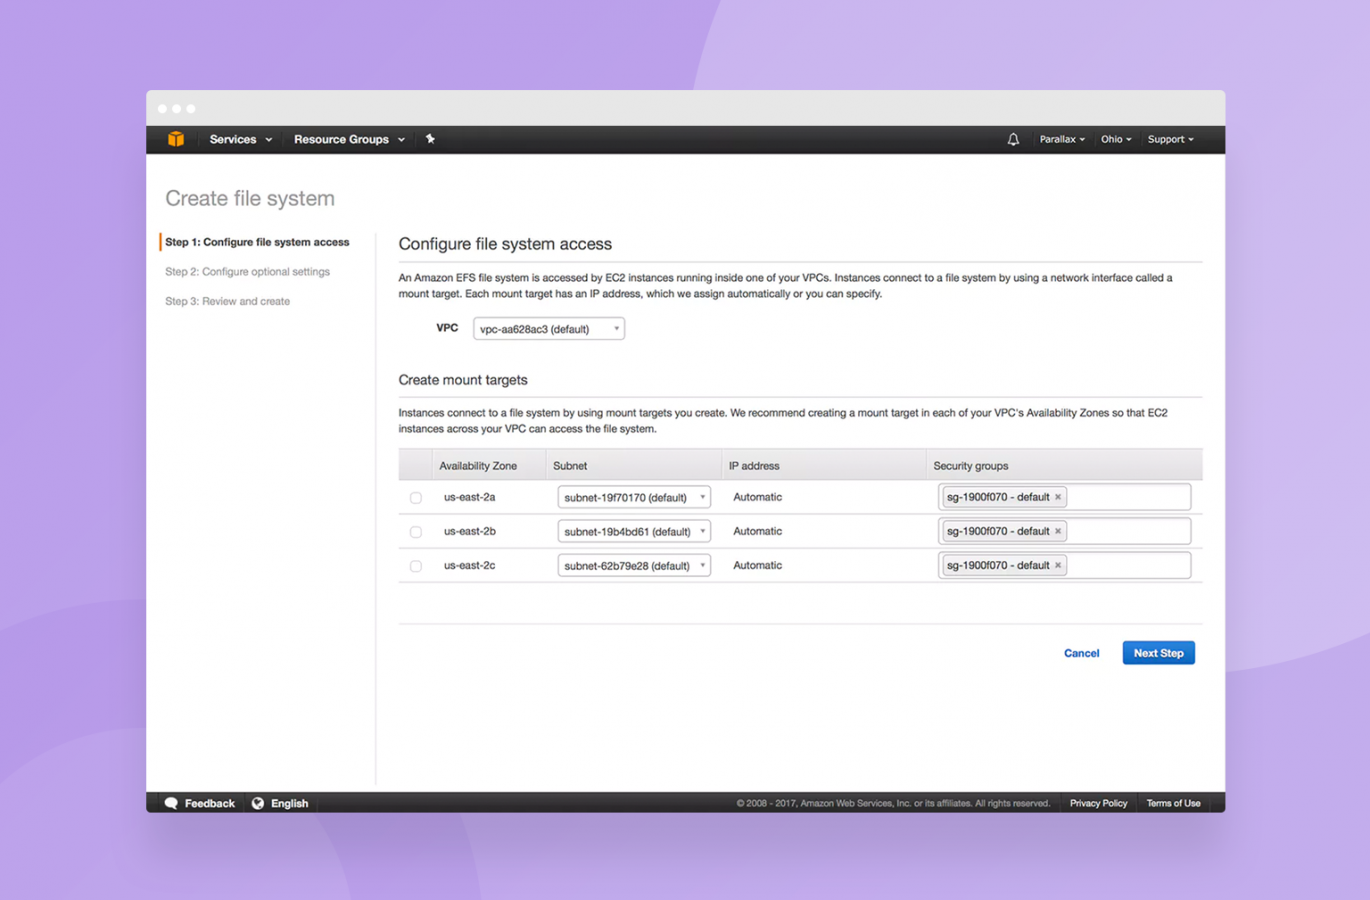1370x900 pixels.
Task: Check the us-east-2a availability zone checkbox
Action: [416, 498]
